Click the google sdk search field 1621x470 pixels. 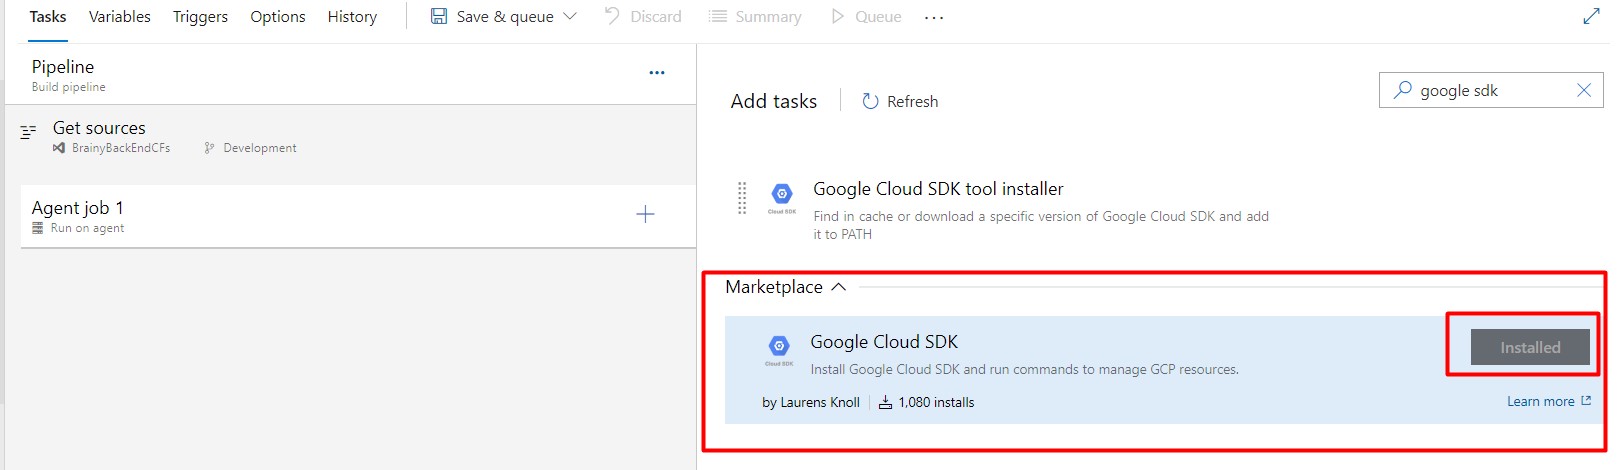1490,90
